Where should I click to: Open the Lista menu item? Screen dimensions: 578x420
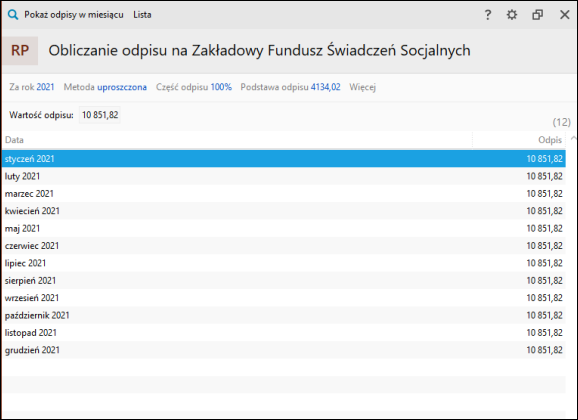tap(142, 15)
